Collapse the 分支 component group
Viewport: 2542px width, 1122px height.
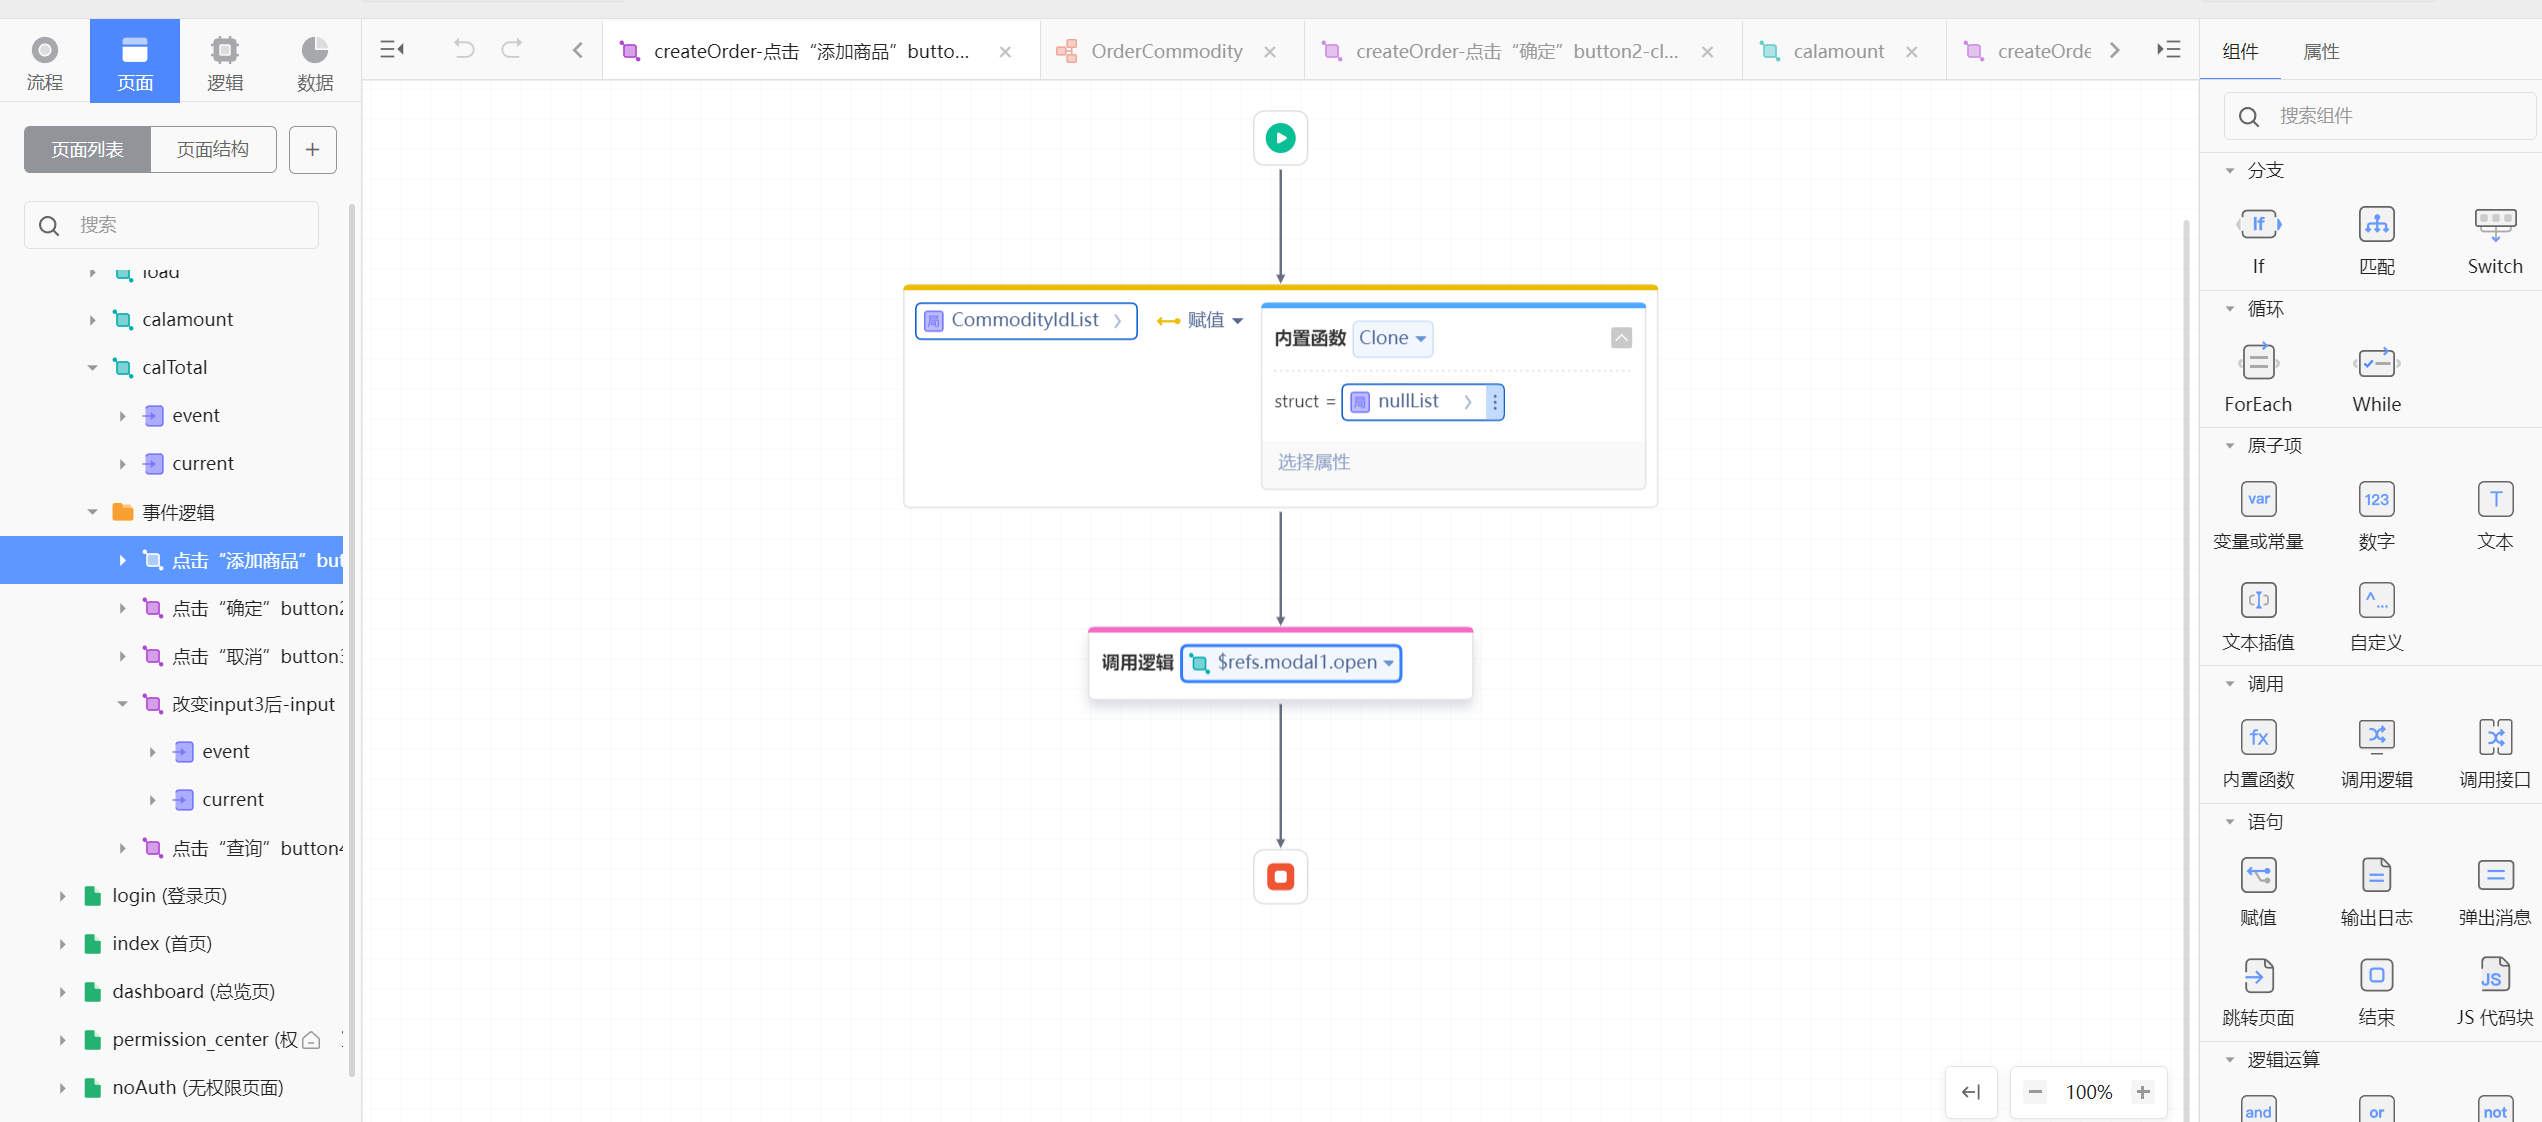tap(2229, 171)
